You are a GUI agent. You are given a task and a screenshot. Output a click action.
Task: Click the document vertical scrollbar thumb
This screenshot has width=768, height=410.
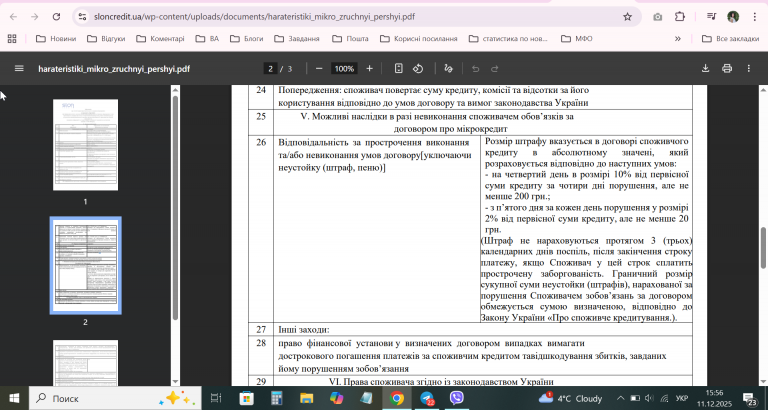(x=763, y=248)
